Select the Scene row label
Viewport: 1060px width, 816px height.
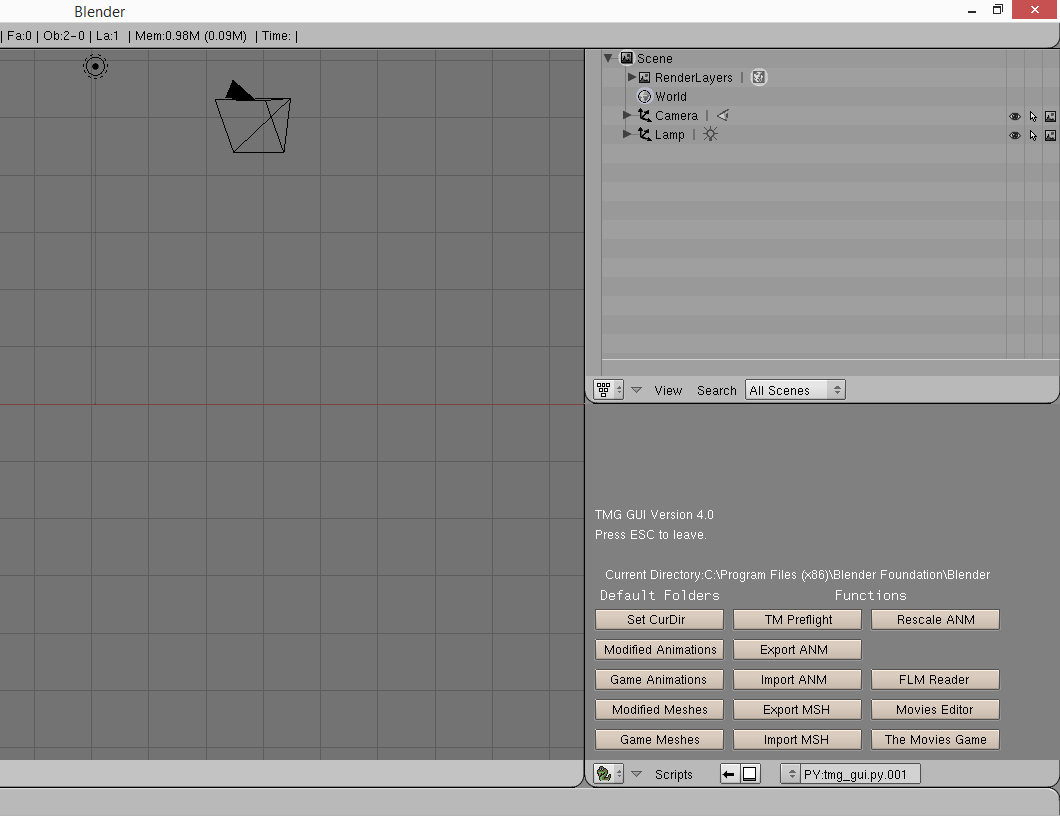[654, 59]
